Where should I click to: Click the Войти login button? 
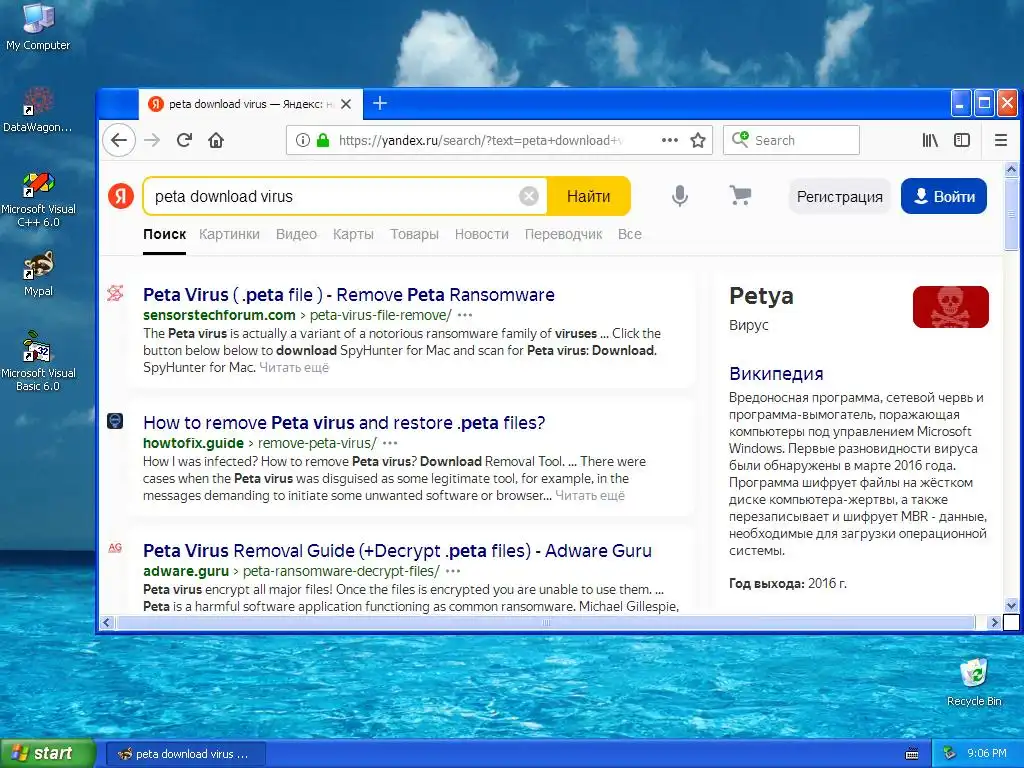[x=944, y=196]
